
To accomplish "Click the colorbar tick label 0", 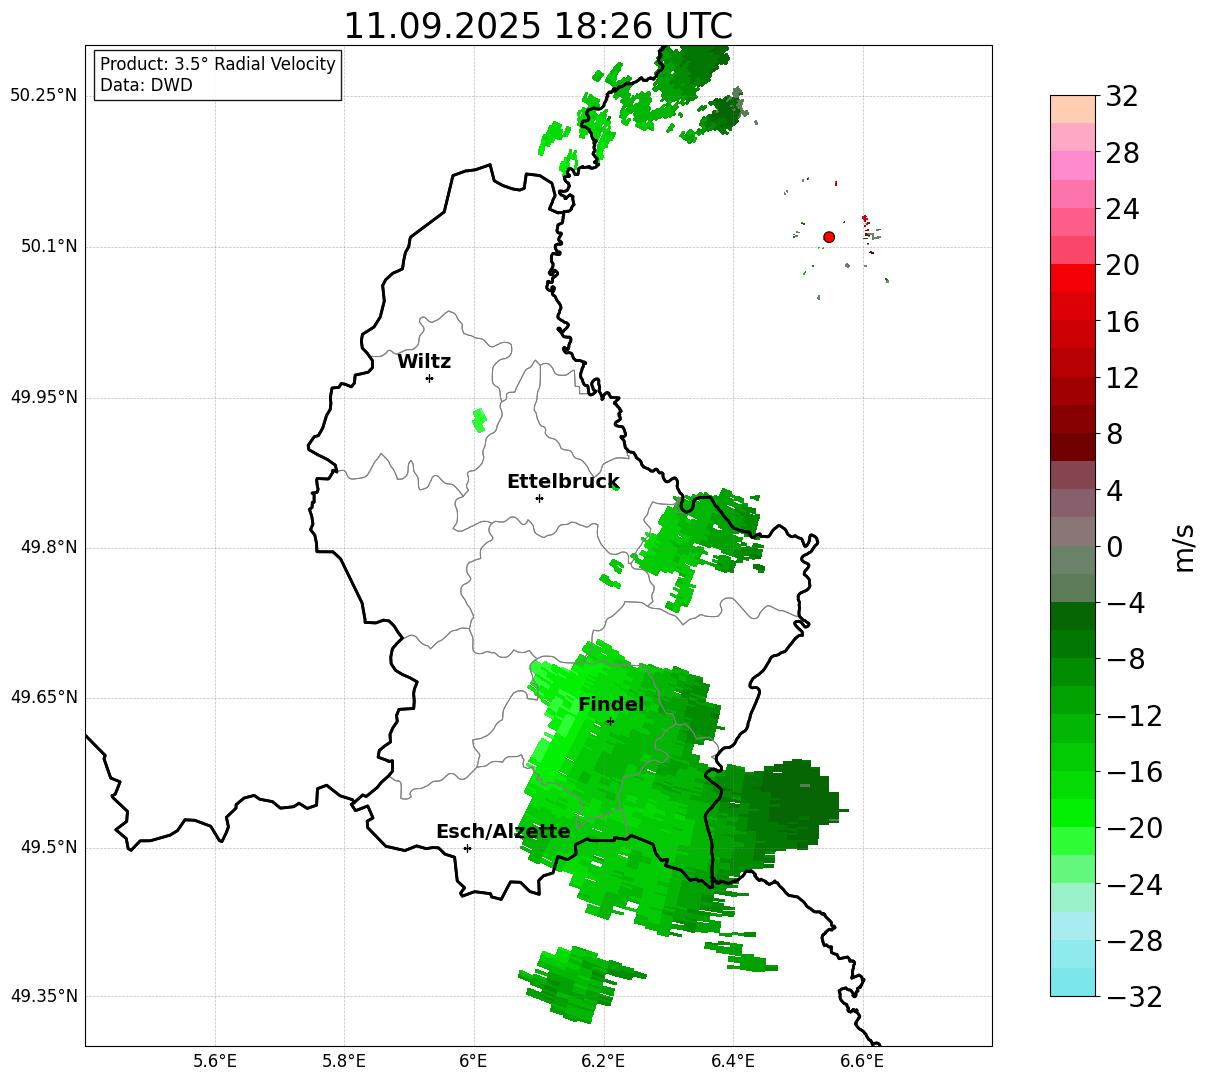I will pyautogui.click(x=1114, y=547).
